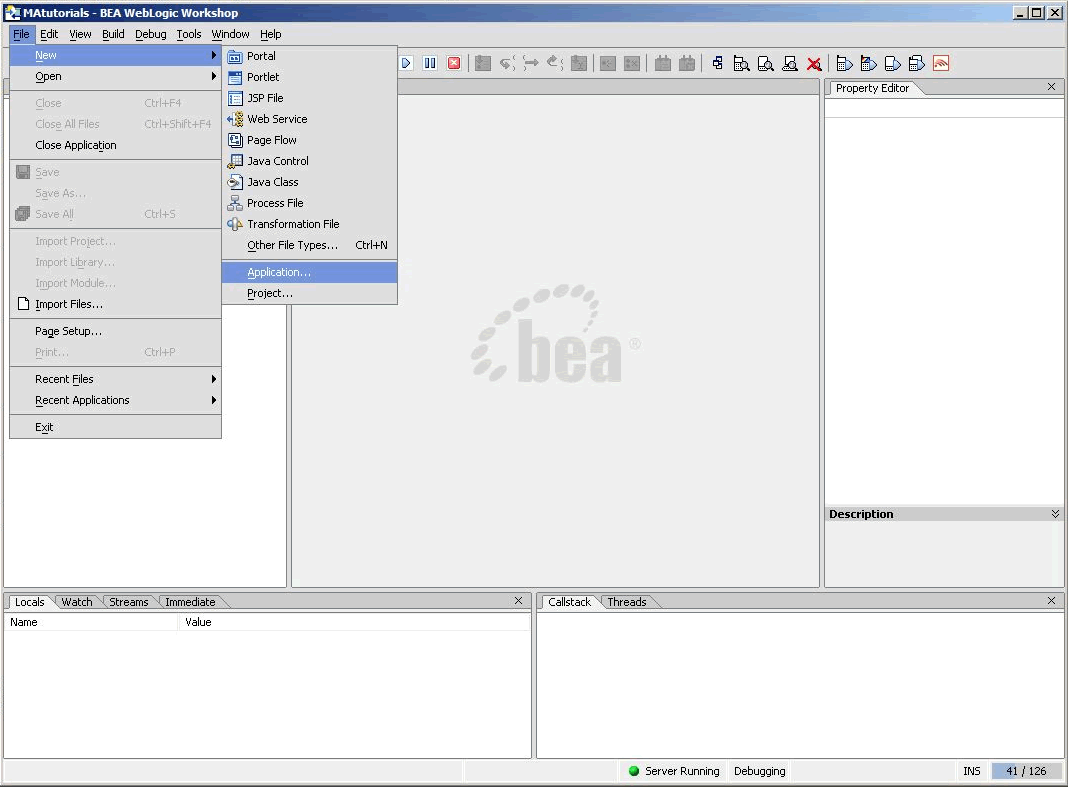Collapse the Description section chevron
1068x787 pixels.
pos(1055,514)
